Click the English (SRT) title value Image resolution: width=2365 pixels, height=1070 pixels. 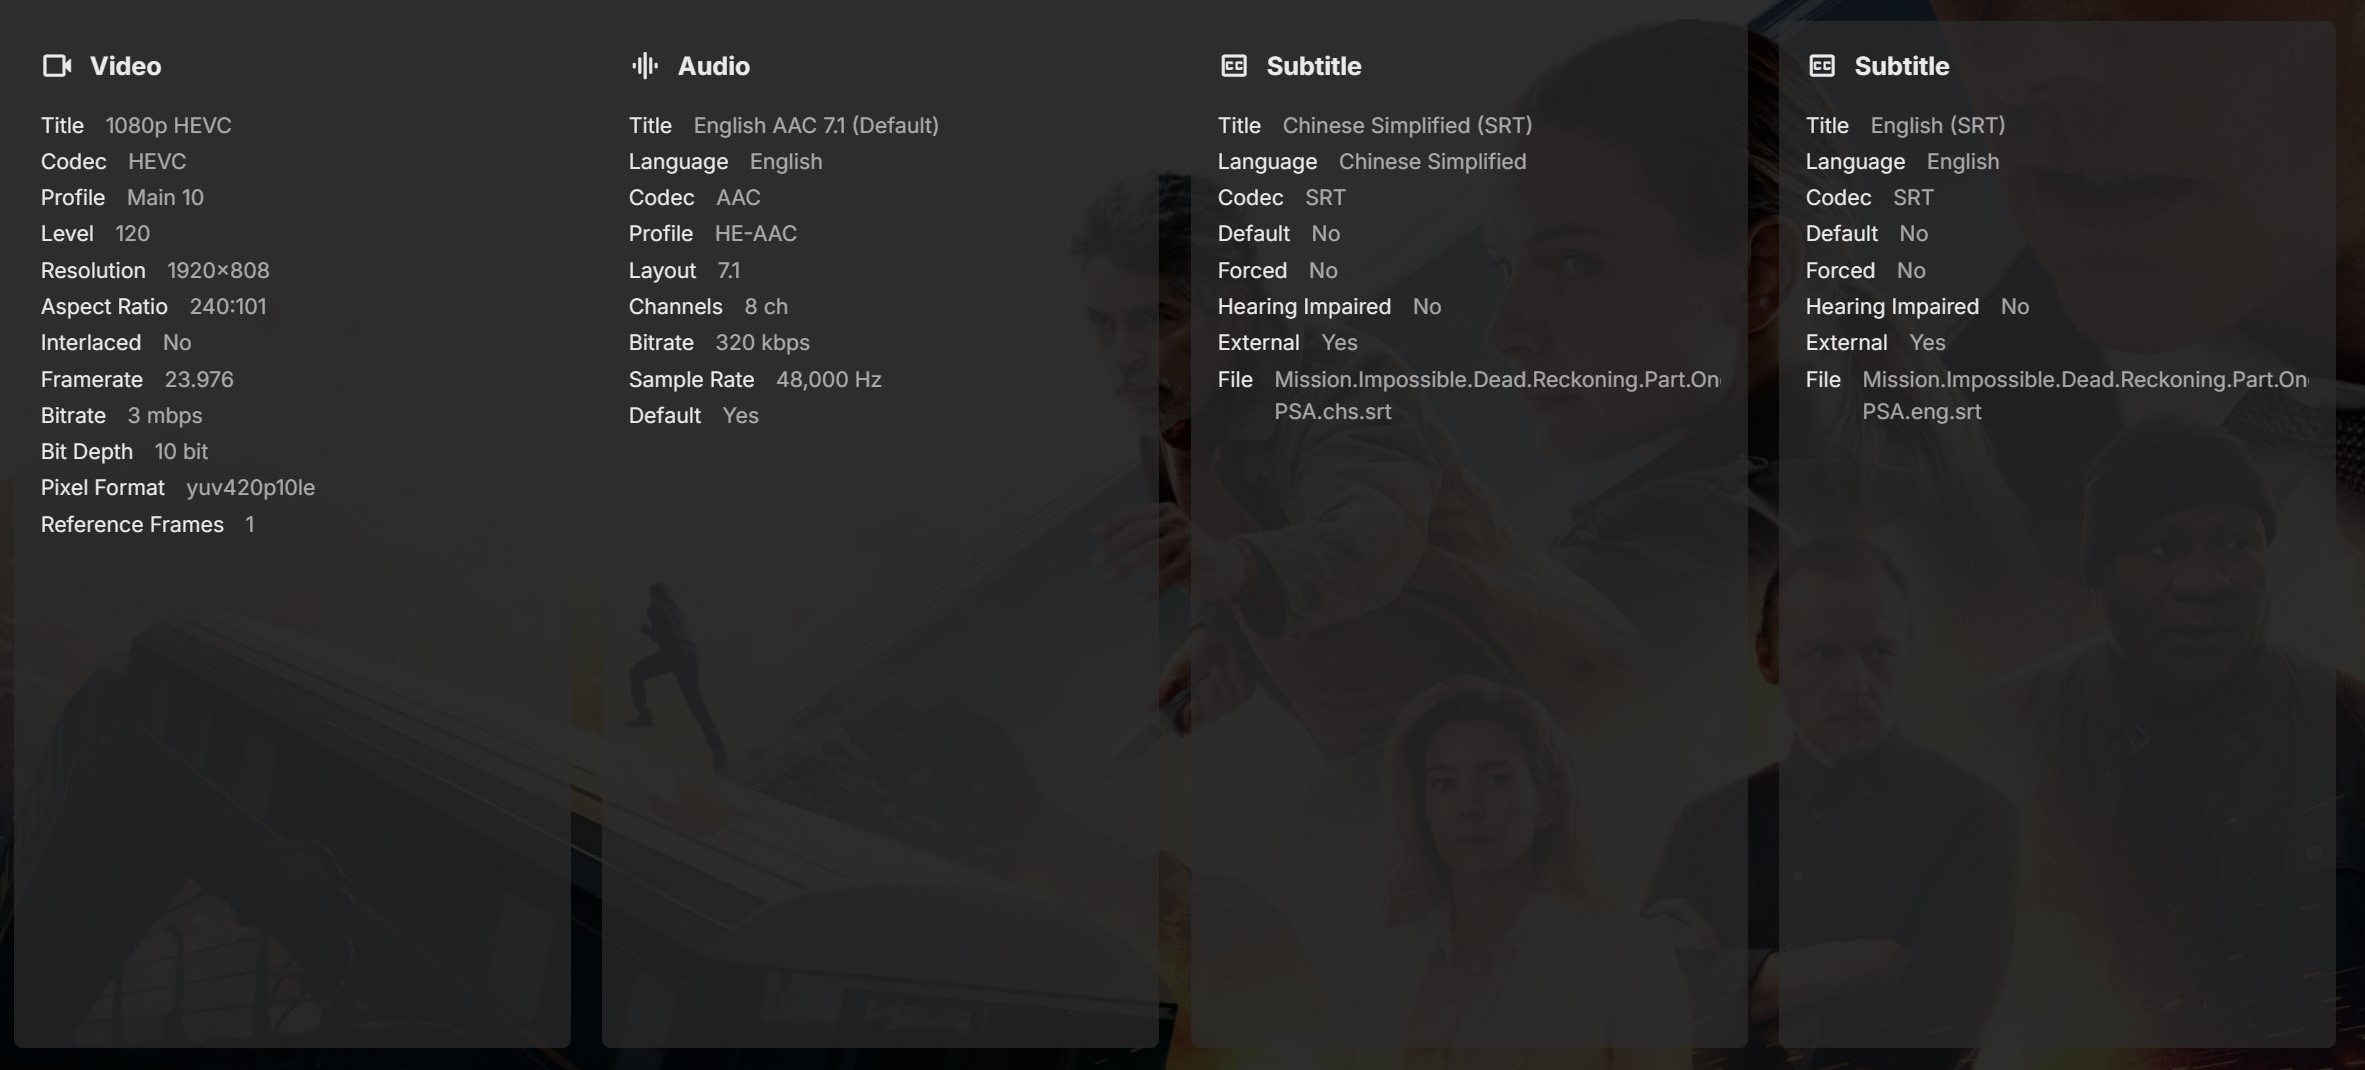(x=1937, y=125)
